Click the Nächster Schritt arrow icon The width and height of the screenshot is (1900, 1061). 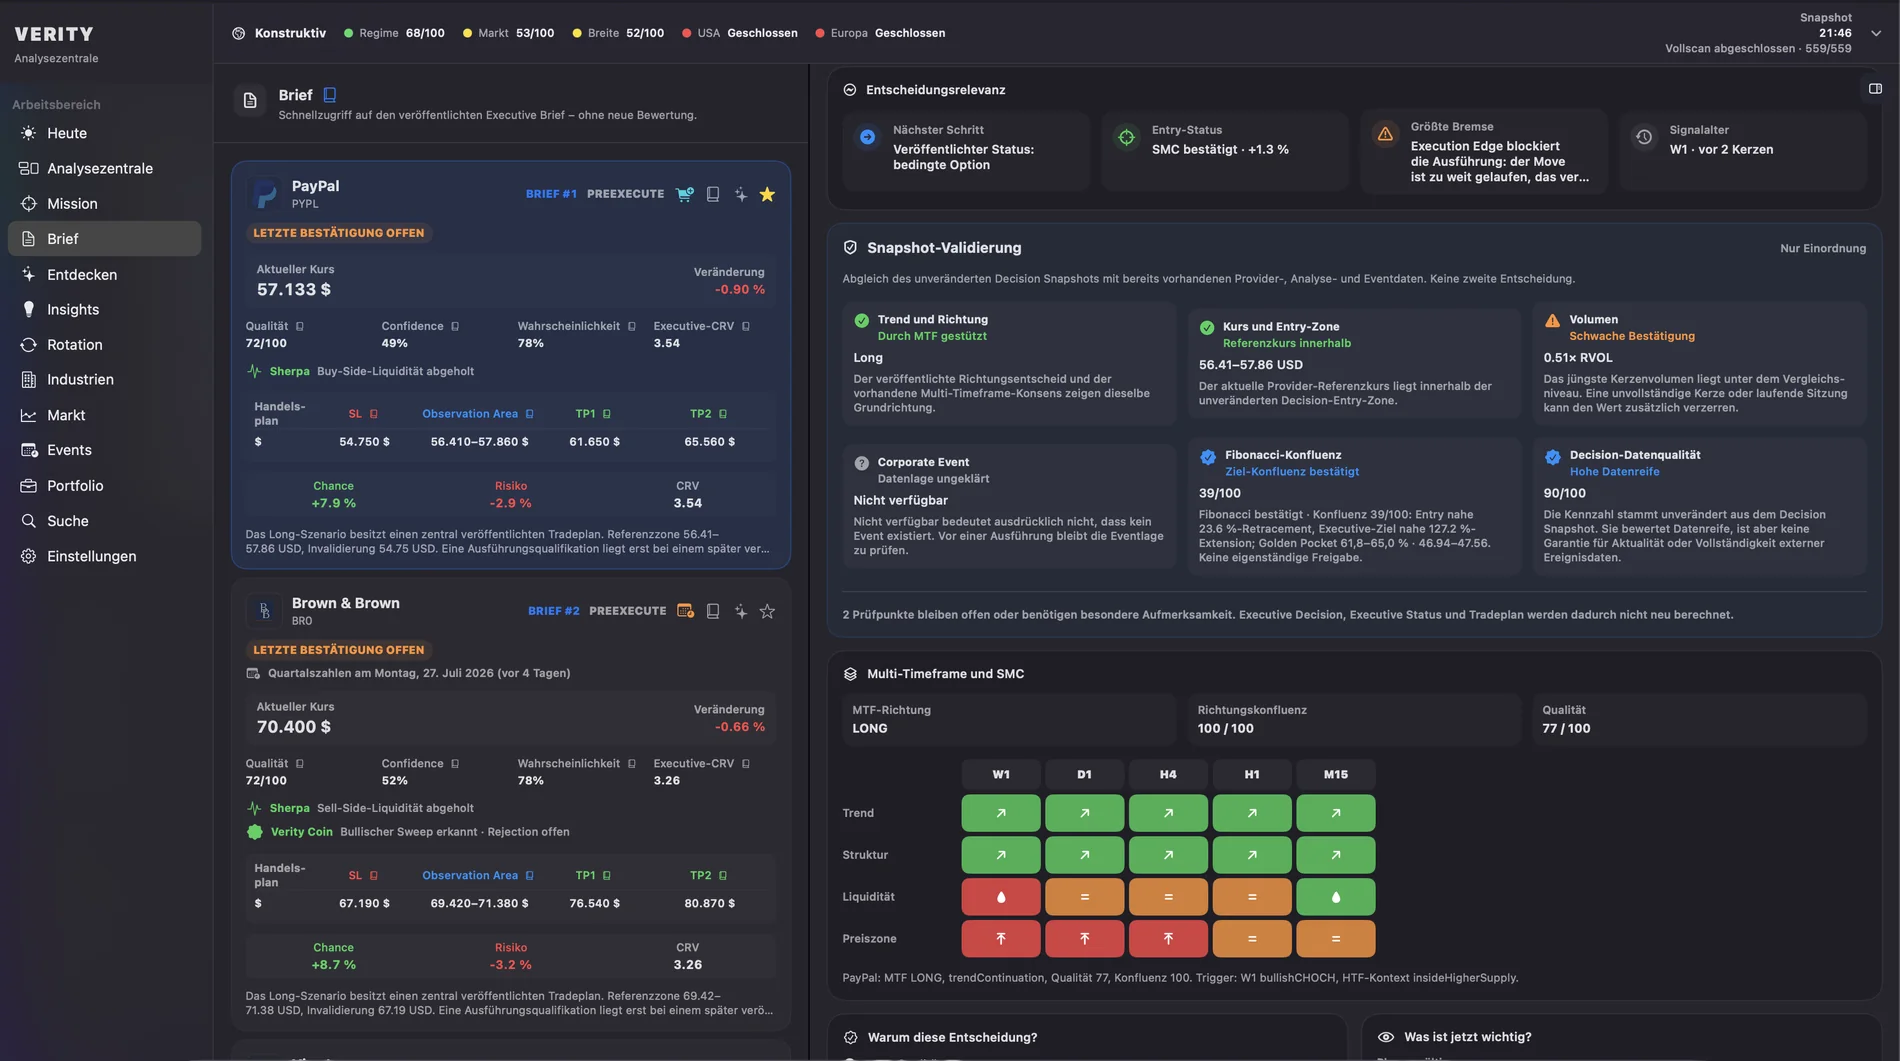coord(868,137)
